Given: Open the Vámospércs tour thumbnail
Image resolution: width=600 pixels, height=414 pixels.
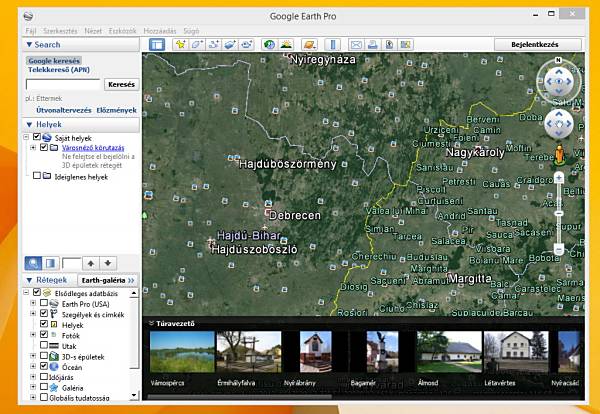Looking at the screenshot, I should tap(182, 352).
